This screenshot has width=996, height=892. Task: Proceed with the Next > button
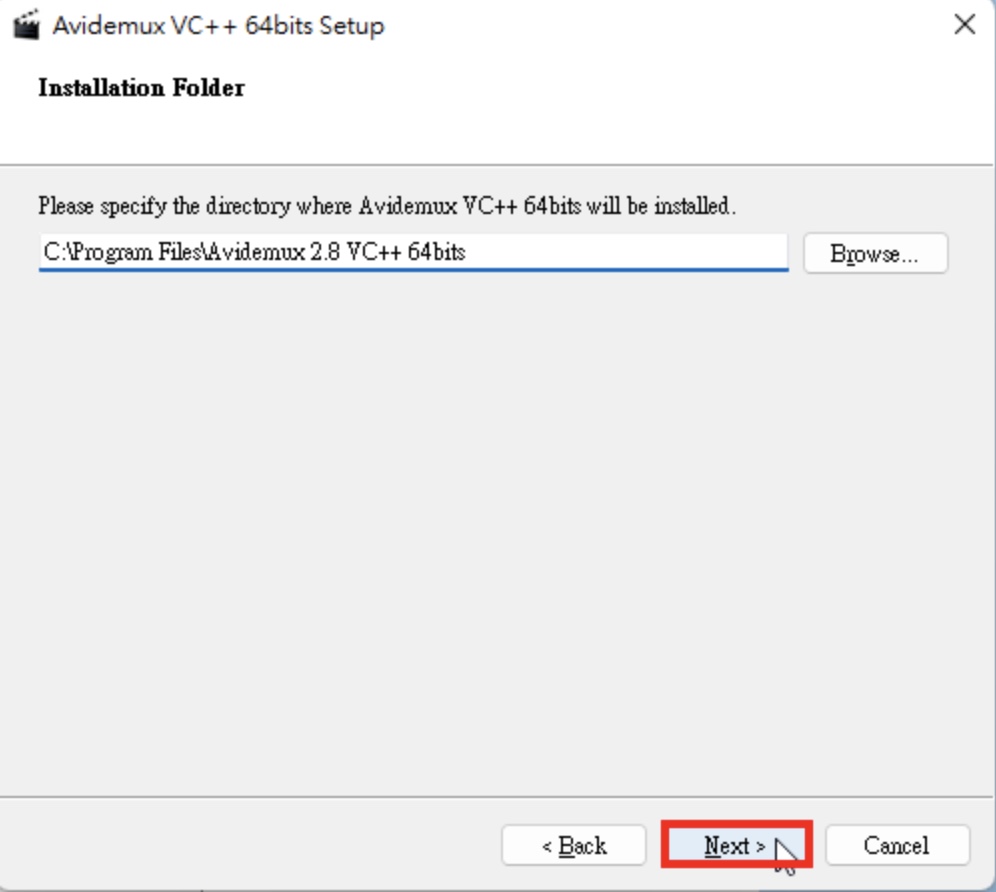pyautogui.click(x=736, y=845)
